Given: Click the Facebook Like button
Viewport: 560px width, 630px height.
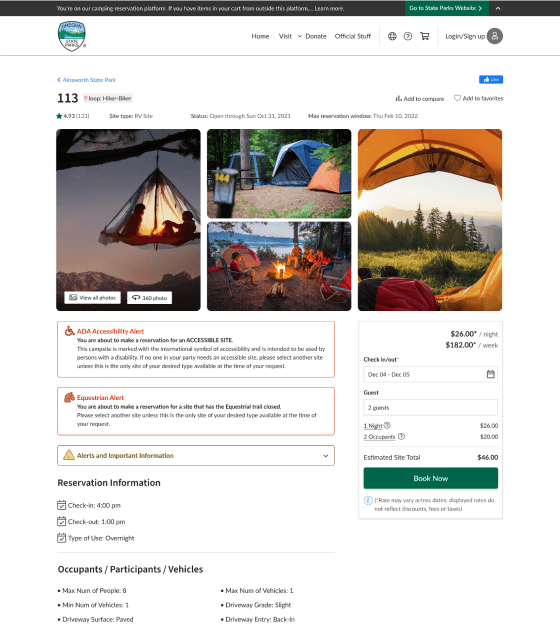Looking at the screenshot, I should [x=491, y=80].
